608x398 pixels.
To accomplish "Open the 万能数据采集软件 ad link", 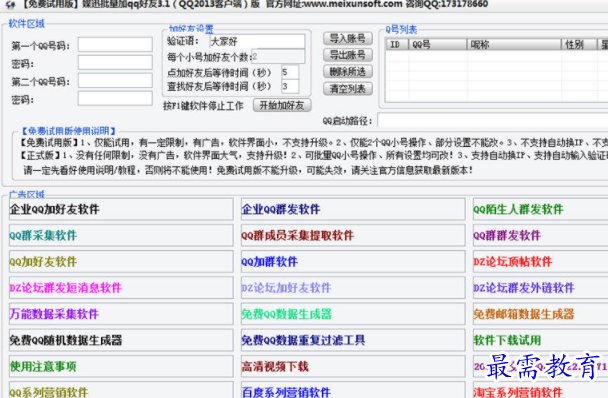I will [x=121, y=314].
